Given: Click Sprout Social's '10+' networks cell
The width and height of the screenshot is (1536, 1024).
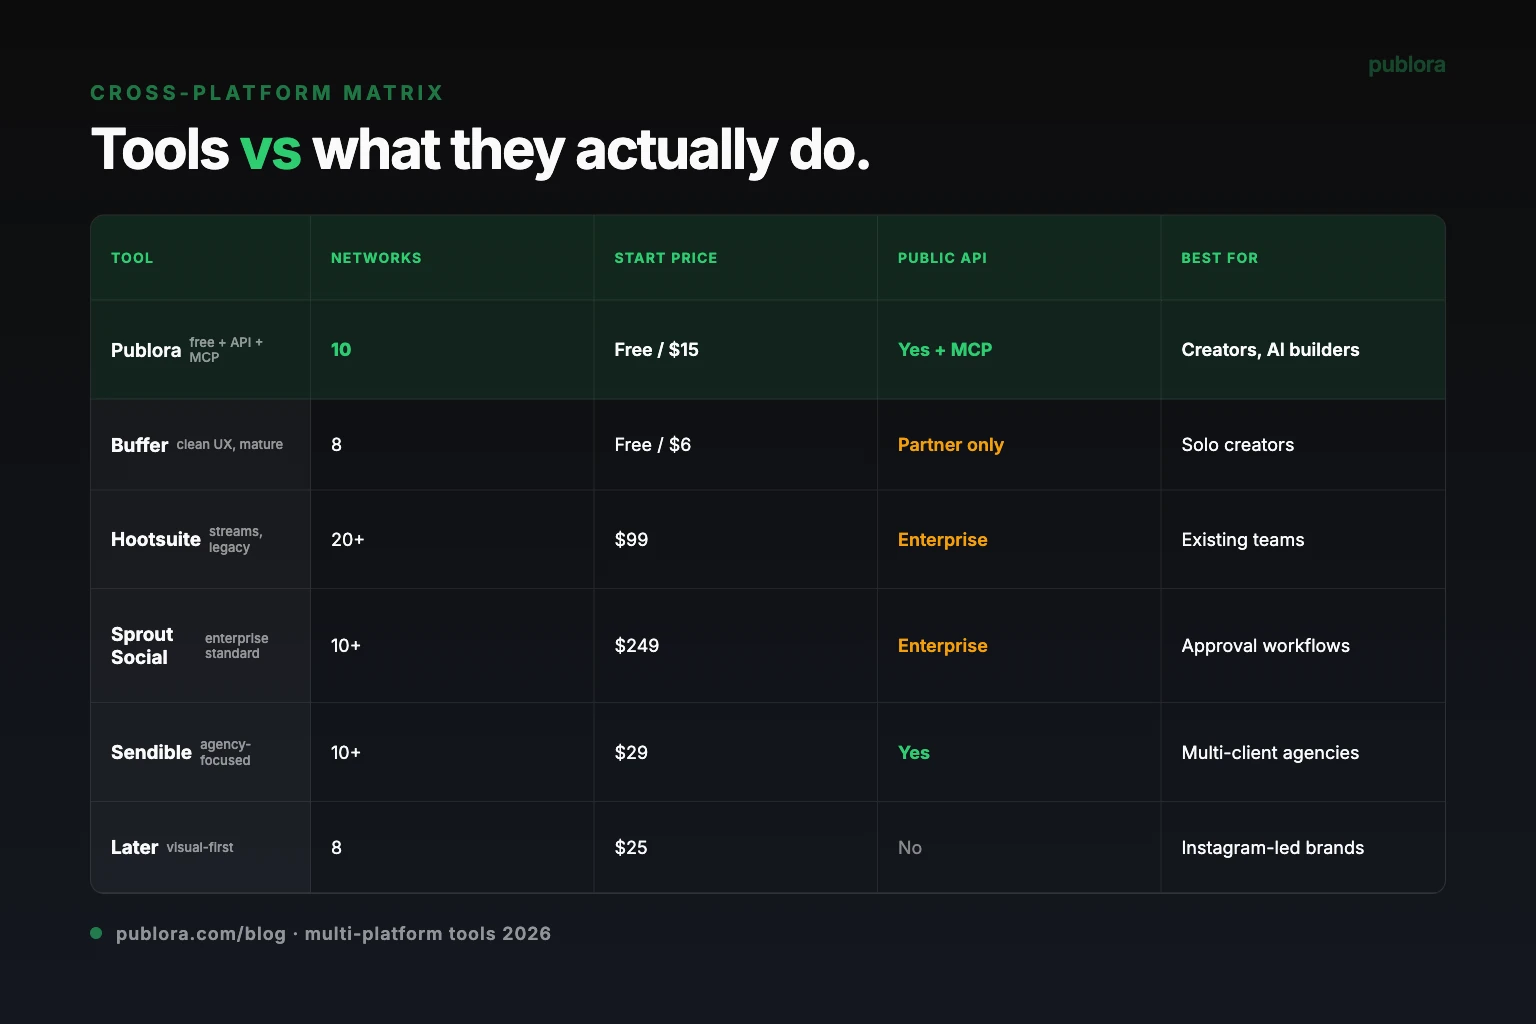Looking at the screenshot, I should pos(346,646).
